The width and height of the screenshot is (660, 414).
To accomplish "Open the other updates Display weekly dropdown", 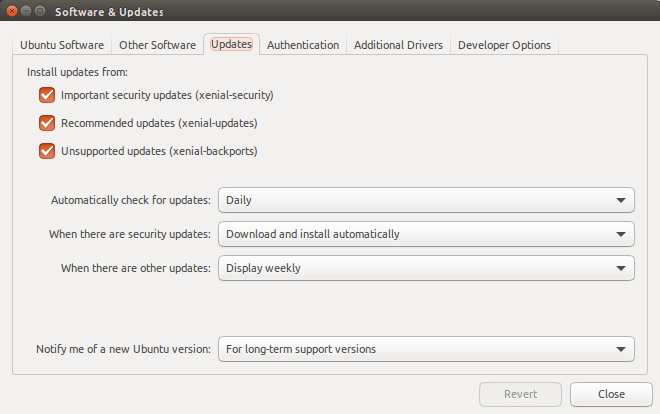I will 426,268.
